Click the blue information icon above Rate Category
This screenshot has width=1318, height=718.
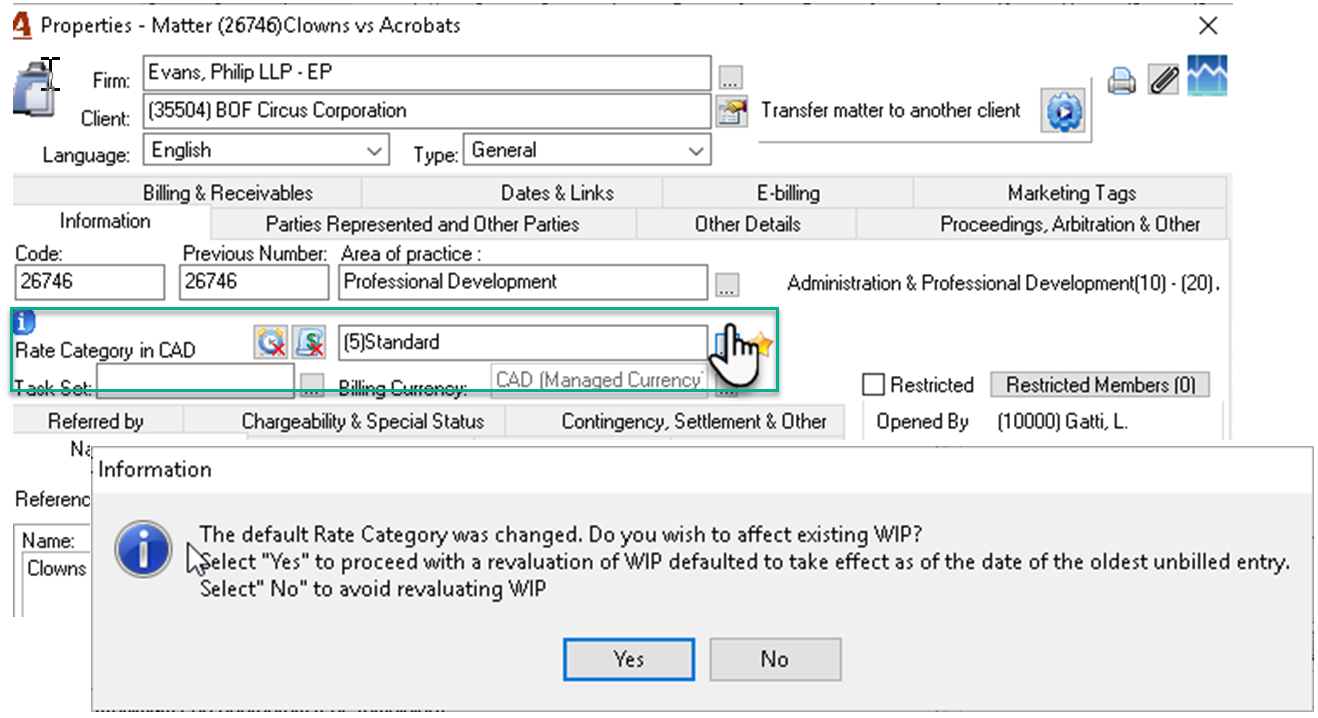[x=25, y=322]
